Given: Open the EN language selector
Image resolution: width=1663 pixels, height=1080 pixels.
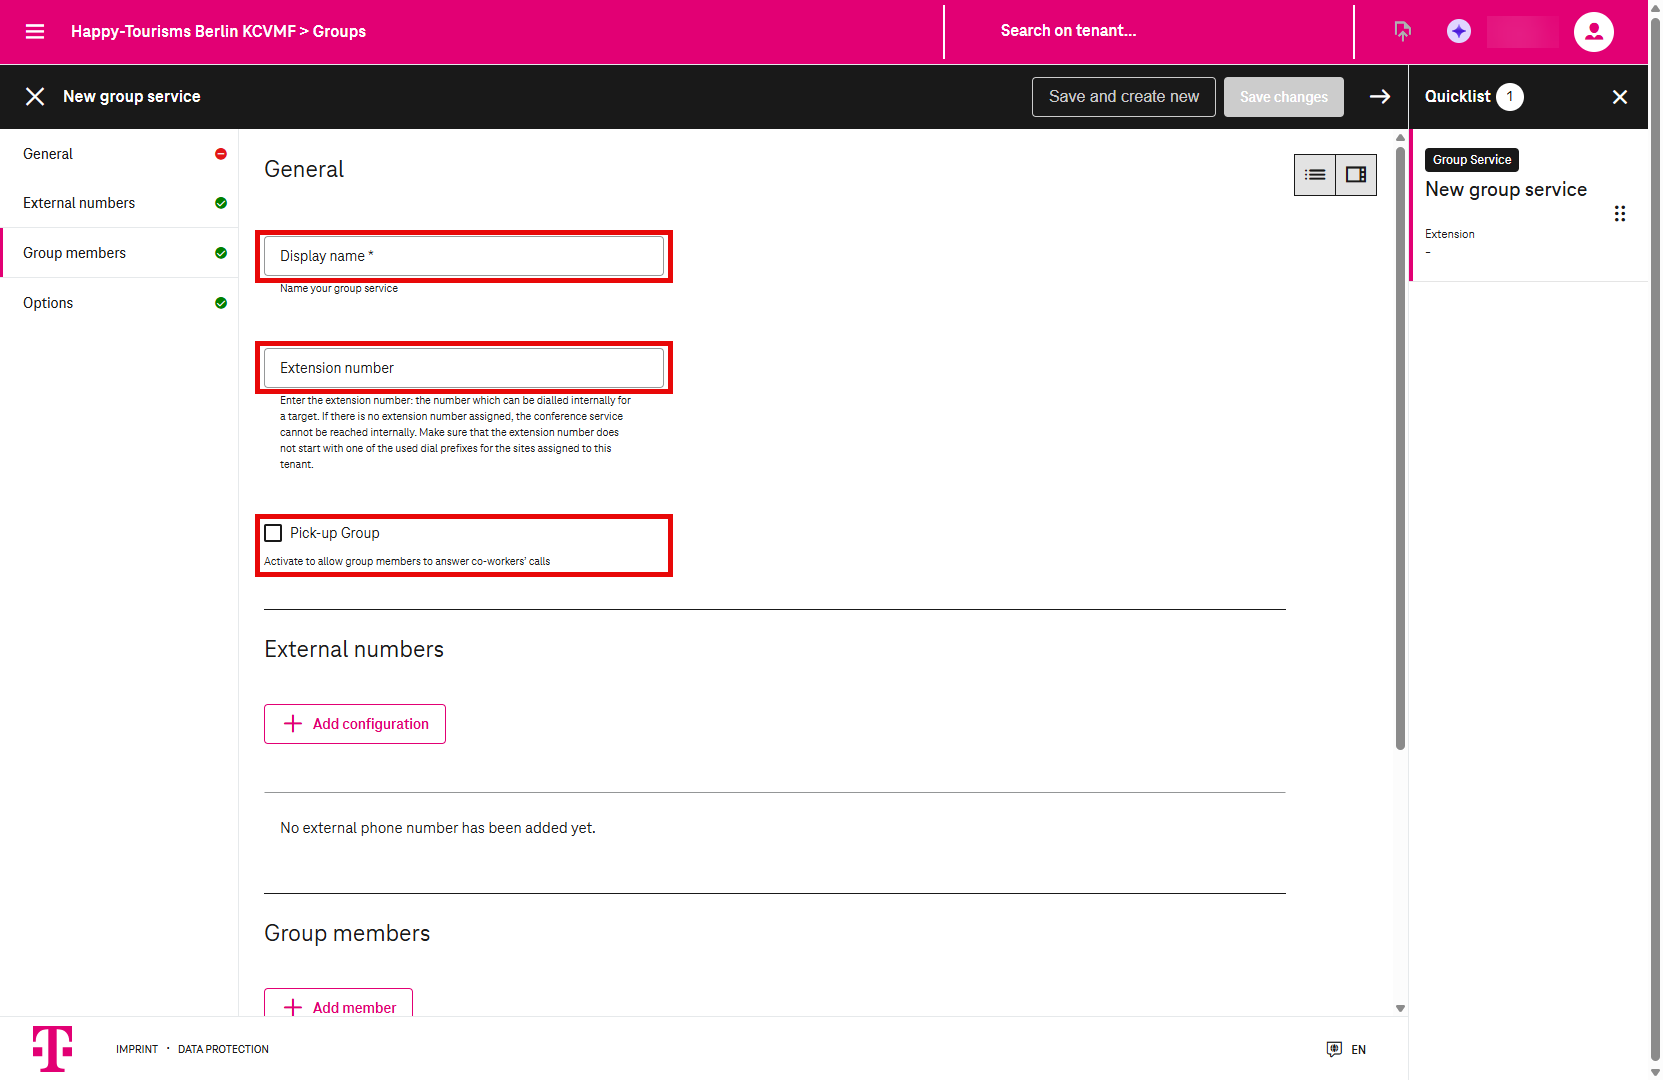Looking at the screenshot, I should (x=1347, y=1049).
